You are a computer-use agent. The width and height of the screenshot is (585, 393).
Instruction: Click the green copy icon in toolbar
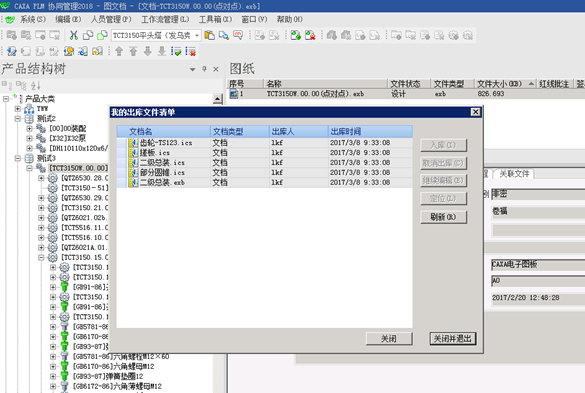pos(102,35)
